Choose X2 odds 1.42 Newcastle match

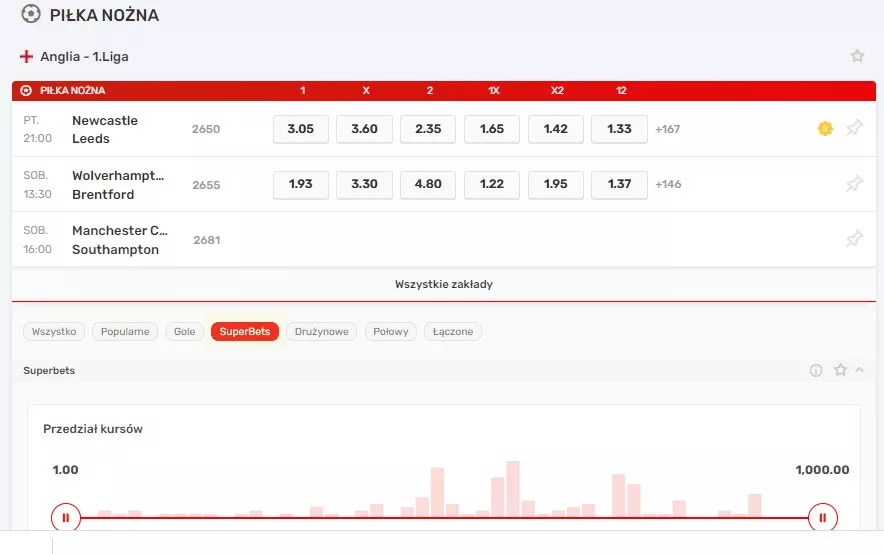coord(555,129)
